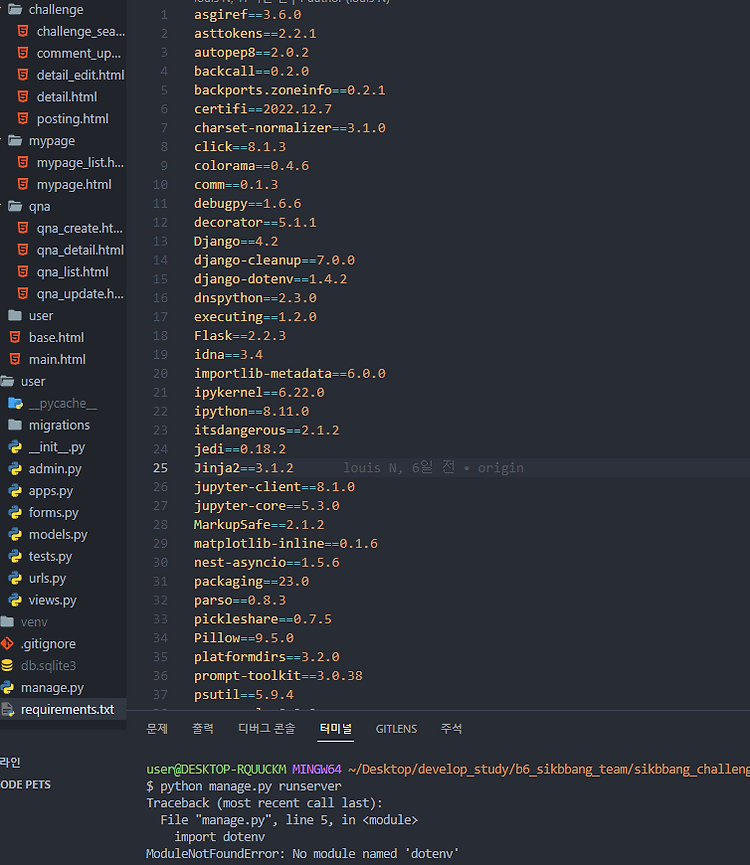
Task: Switch to the 출력 (Output) tab
Action: (202, 729)
